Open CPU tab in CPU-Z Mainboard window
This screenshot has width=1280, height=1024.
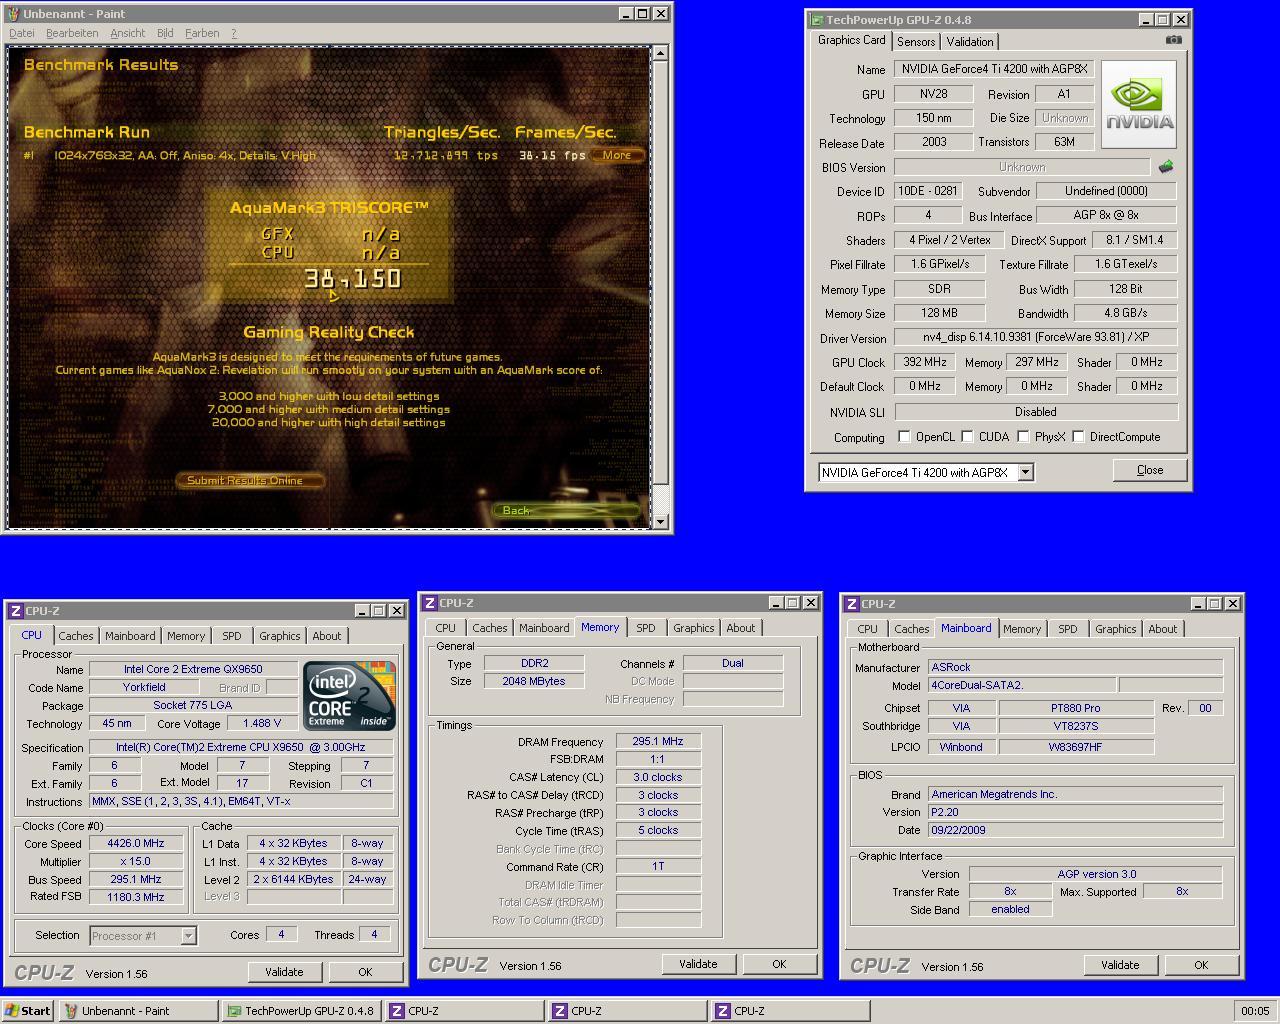[868, 629]
